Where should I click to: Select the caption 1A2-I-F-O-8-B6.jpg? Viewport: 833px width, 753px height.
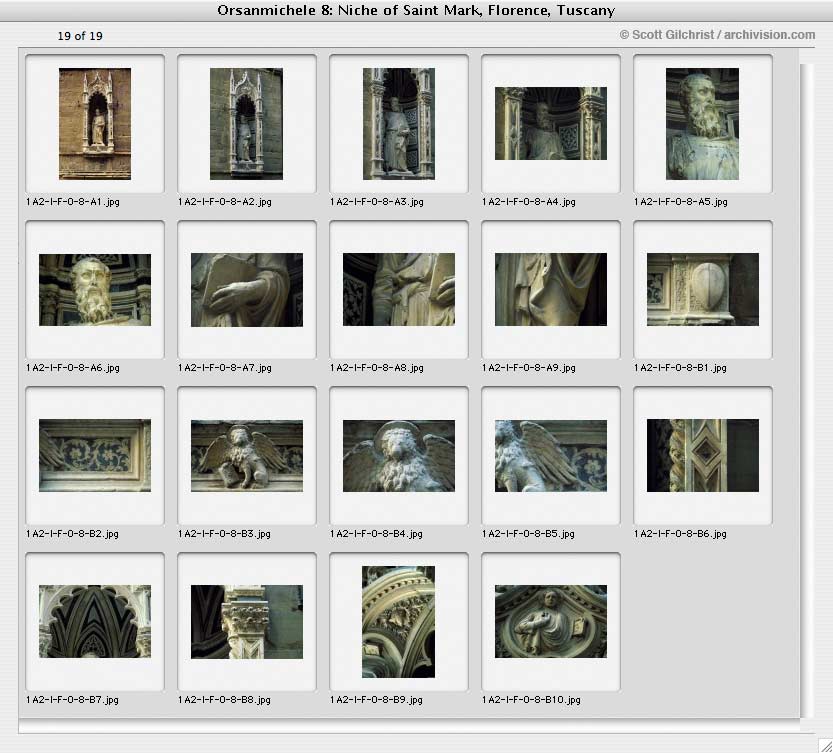680,534
